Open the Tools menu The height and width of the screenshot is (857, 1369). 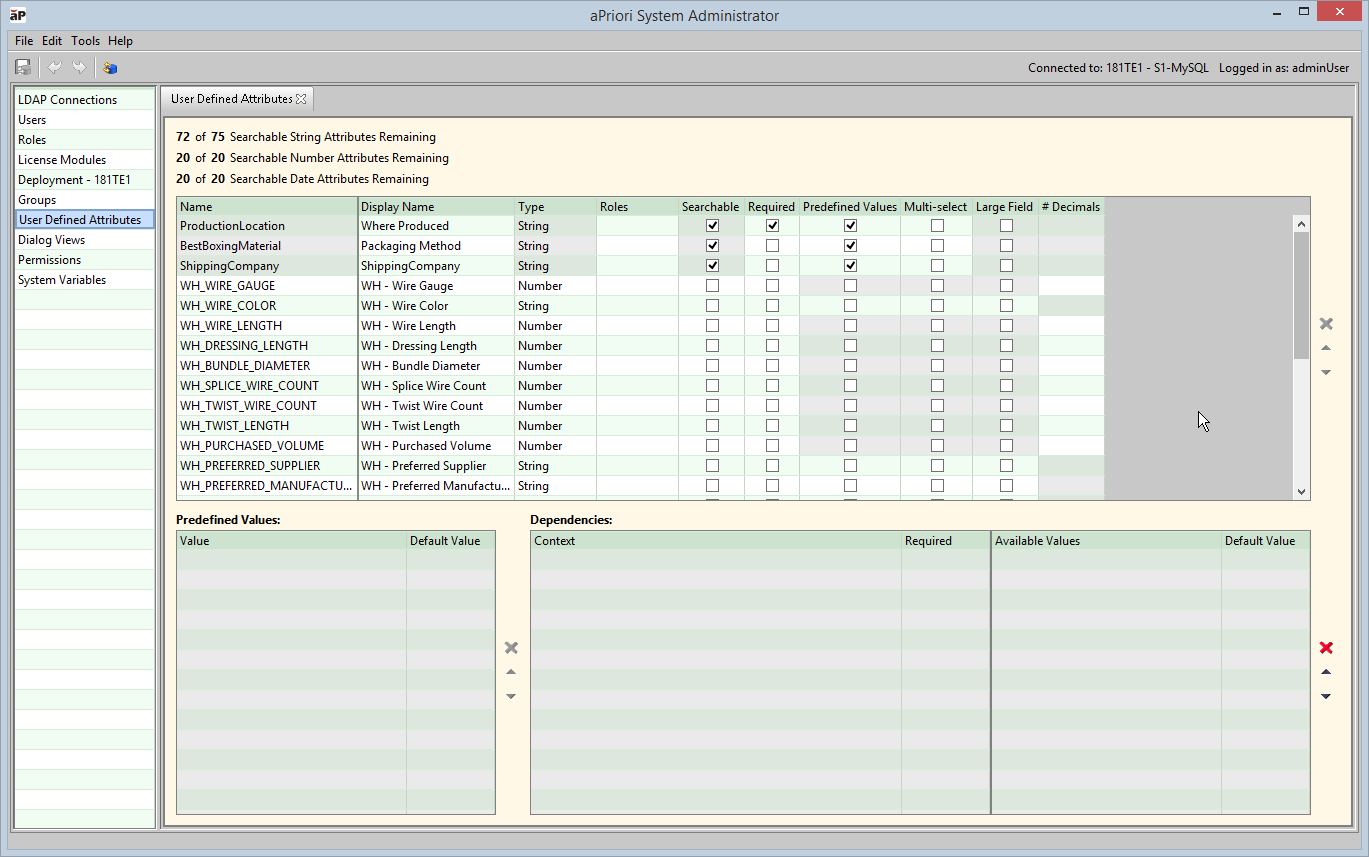click(85, 41)
